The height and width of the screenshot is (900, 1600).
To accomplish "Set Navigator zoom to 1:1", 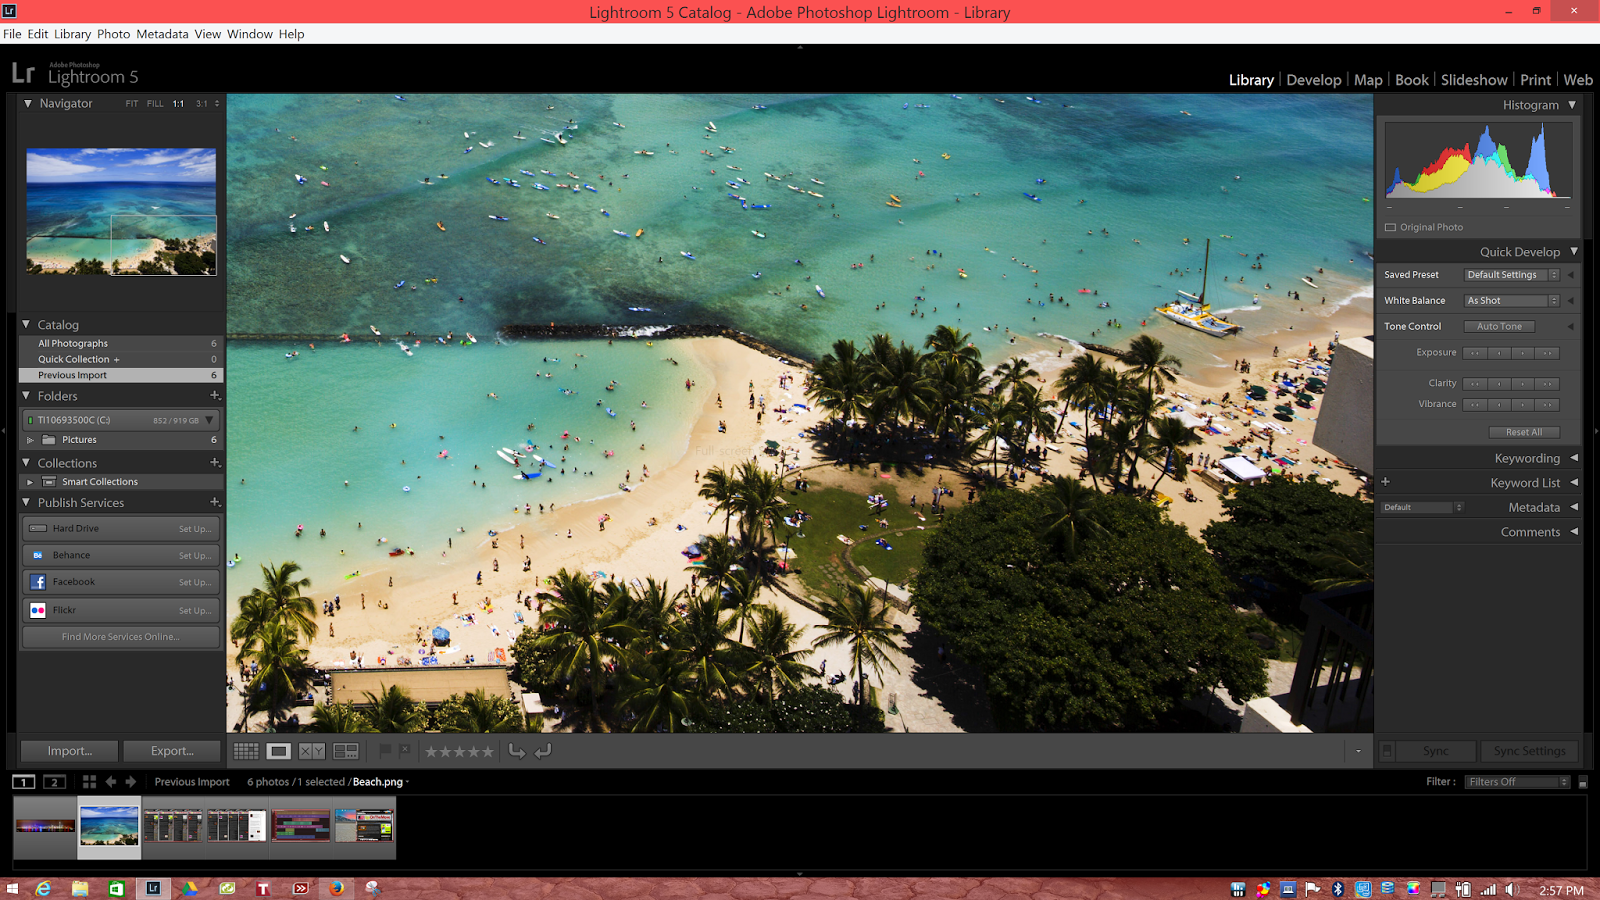I will 178,104.
